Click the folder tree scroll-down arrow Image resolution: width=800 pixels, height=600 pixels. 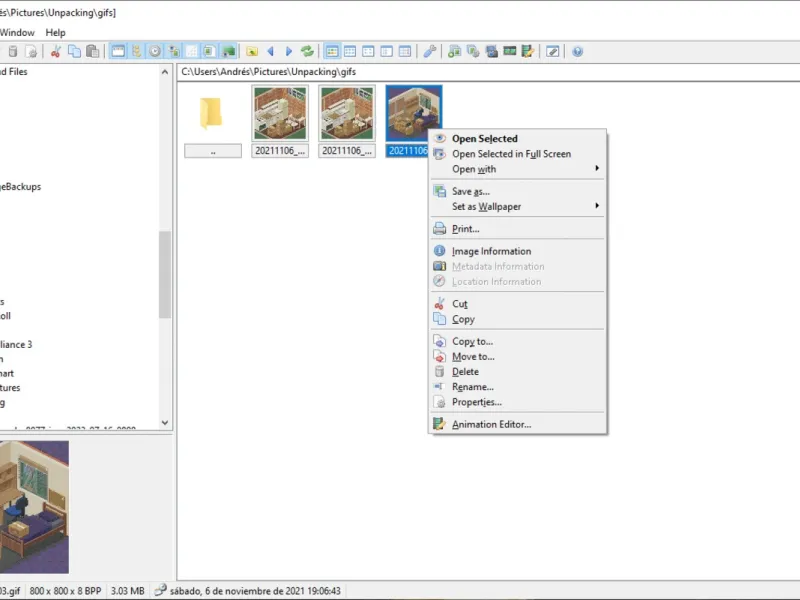click(164, 422)
